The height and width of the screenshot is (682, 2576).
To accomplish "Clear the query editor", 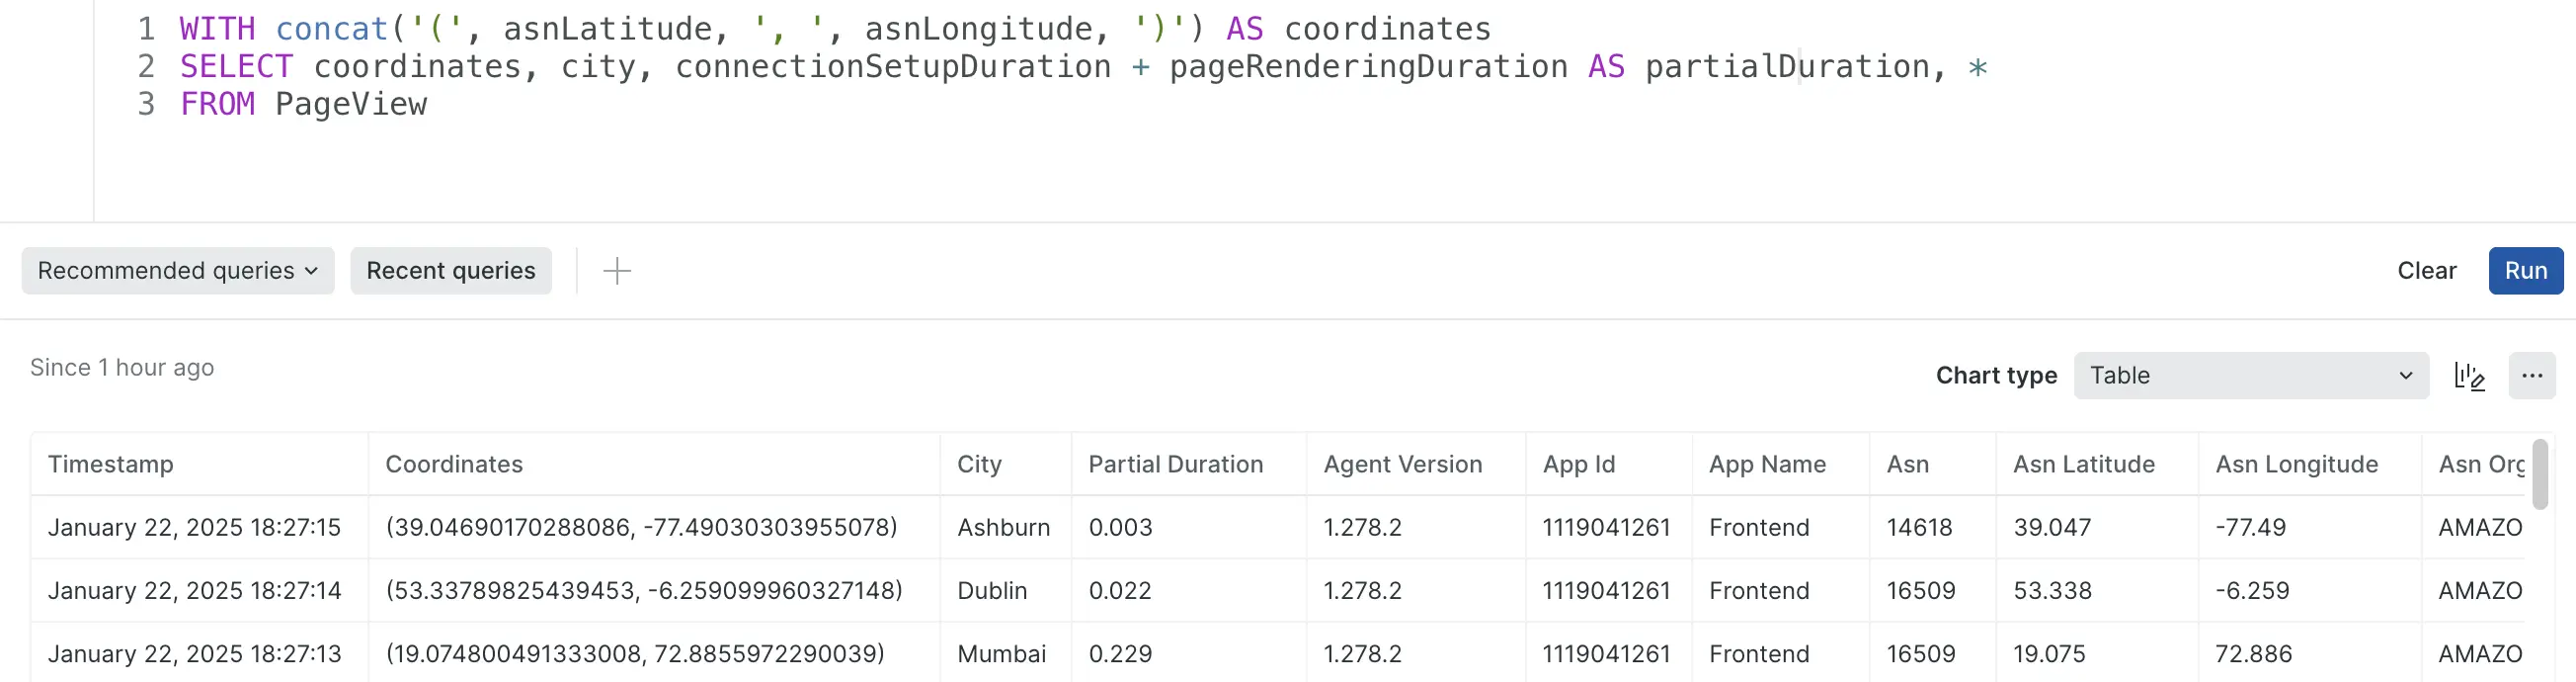I will tap(2426, 271).
